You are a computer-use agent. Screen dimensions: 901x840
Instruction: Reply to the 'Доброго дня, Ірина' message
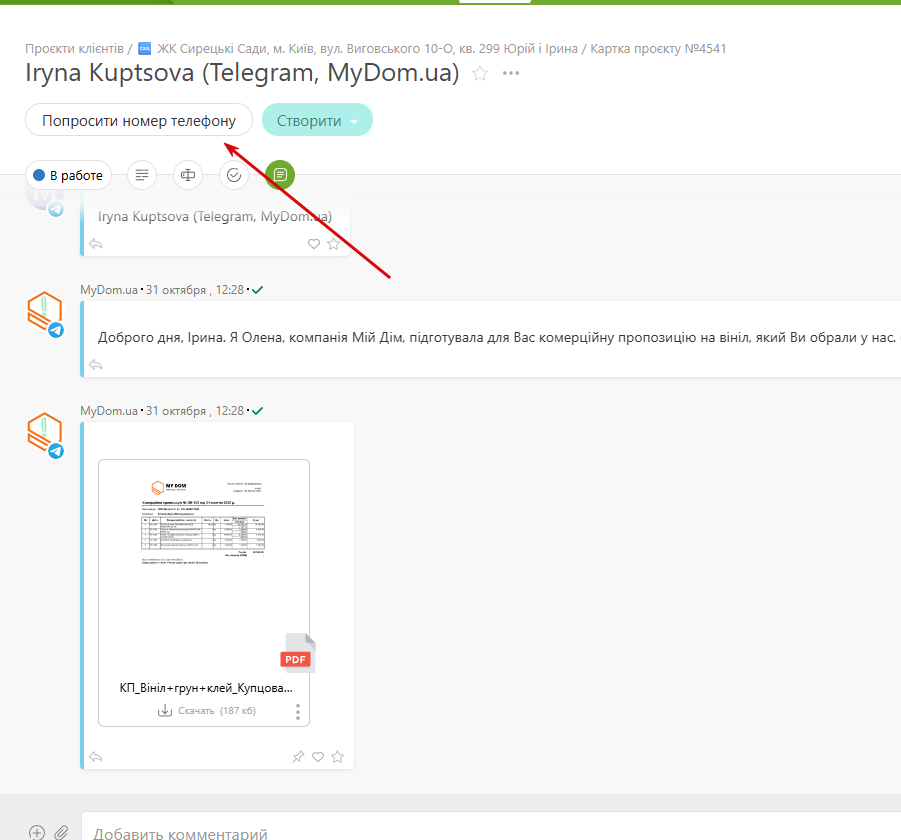click(96, 365)
